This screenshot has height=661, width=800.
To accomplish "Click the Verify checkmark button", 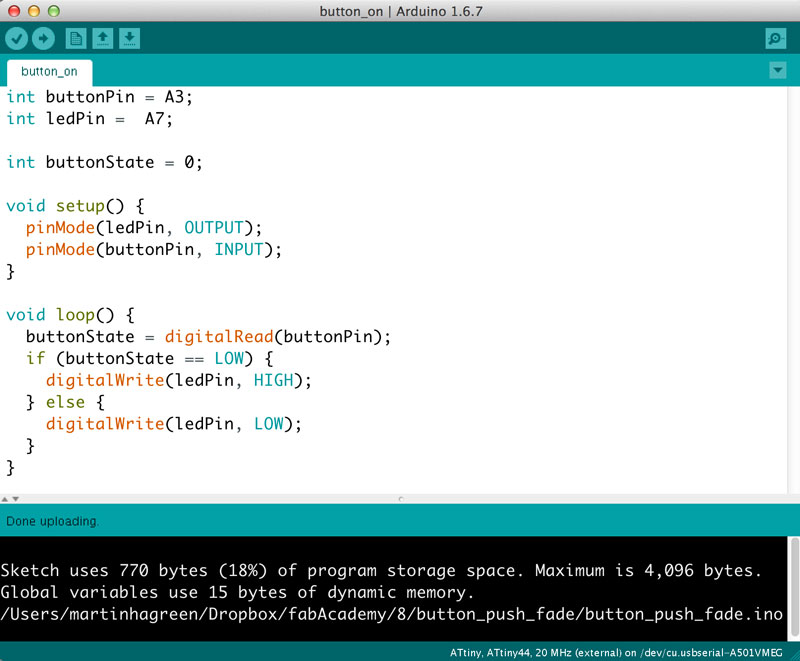I will pos(16,39).
